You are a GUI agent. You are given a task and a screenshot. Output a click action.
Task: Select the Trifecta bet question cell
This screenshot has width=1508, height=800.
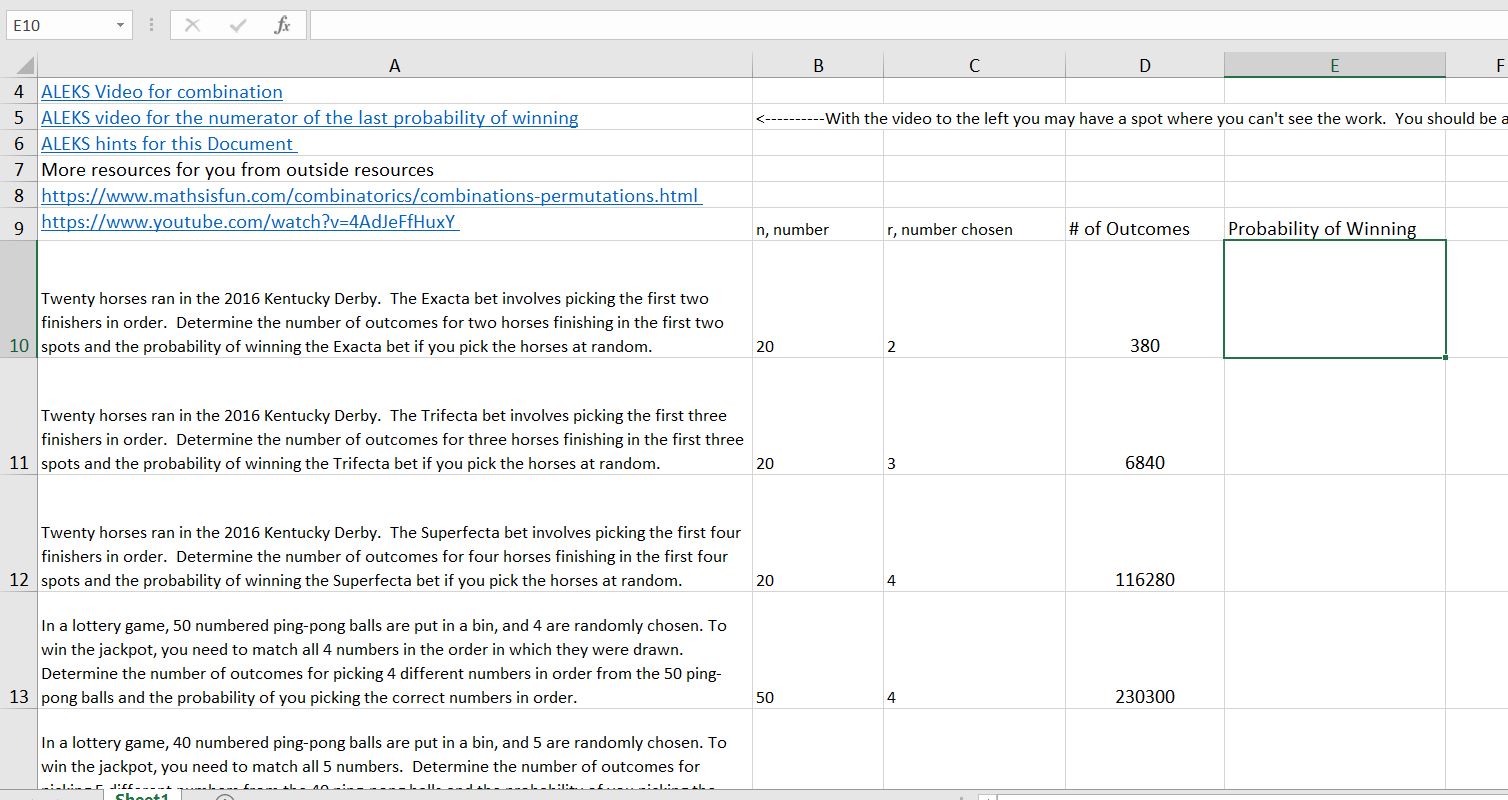pyautogui.click(x=394, y=416)
